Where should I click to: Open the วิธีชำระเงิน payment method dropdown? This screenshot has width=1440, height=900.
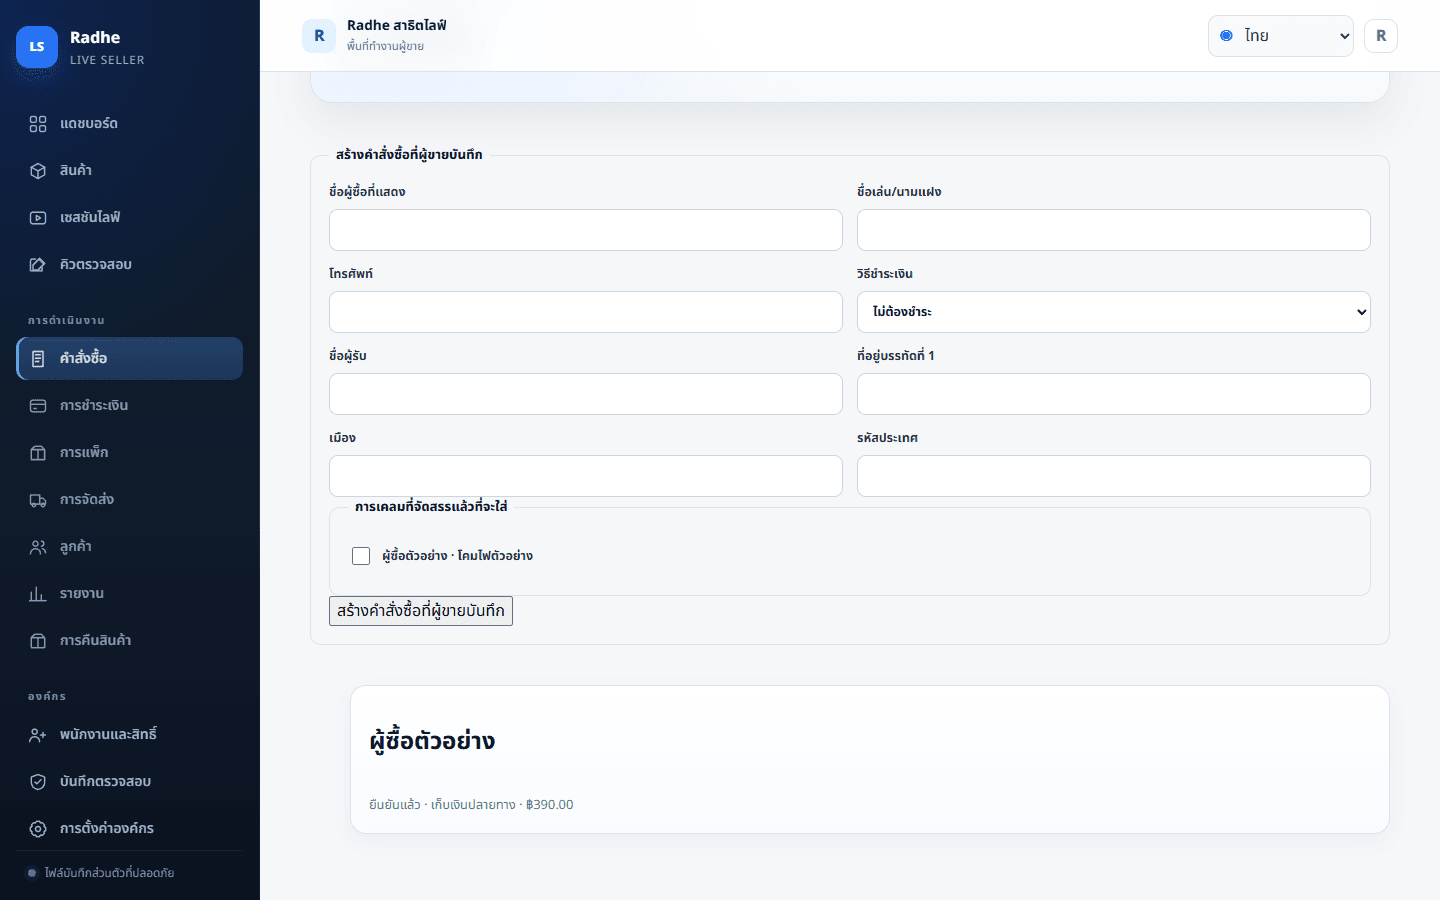click(1113, 312)
